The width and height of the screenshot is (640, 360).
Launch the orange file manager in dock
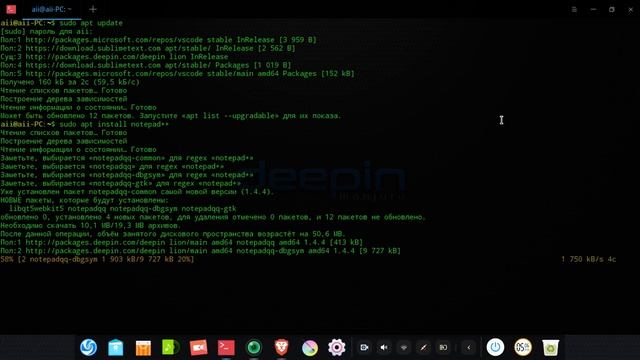click(x=143, y=348)
